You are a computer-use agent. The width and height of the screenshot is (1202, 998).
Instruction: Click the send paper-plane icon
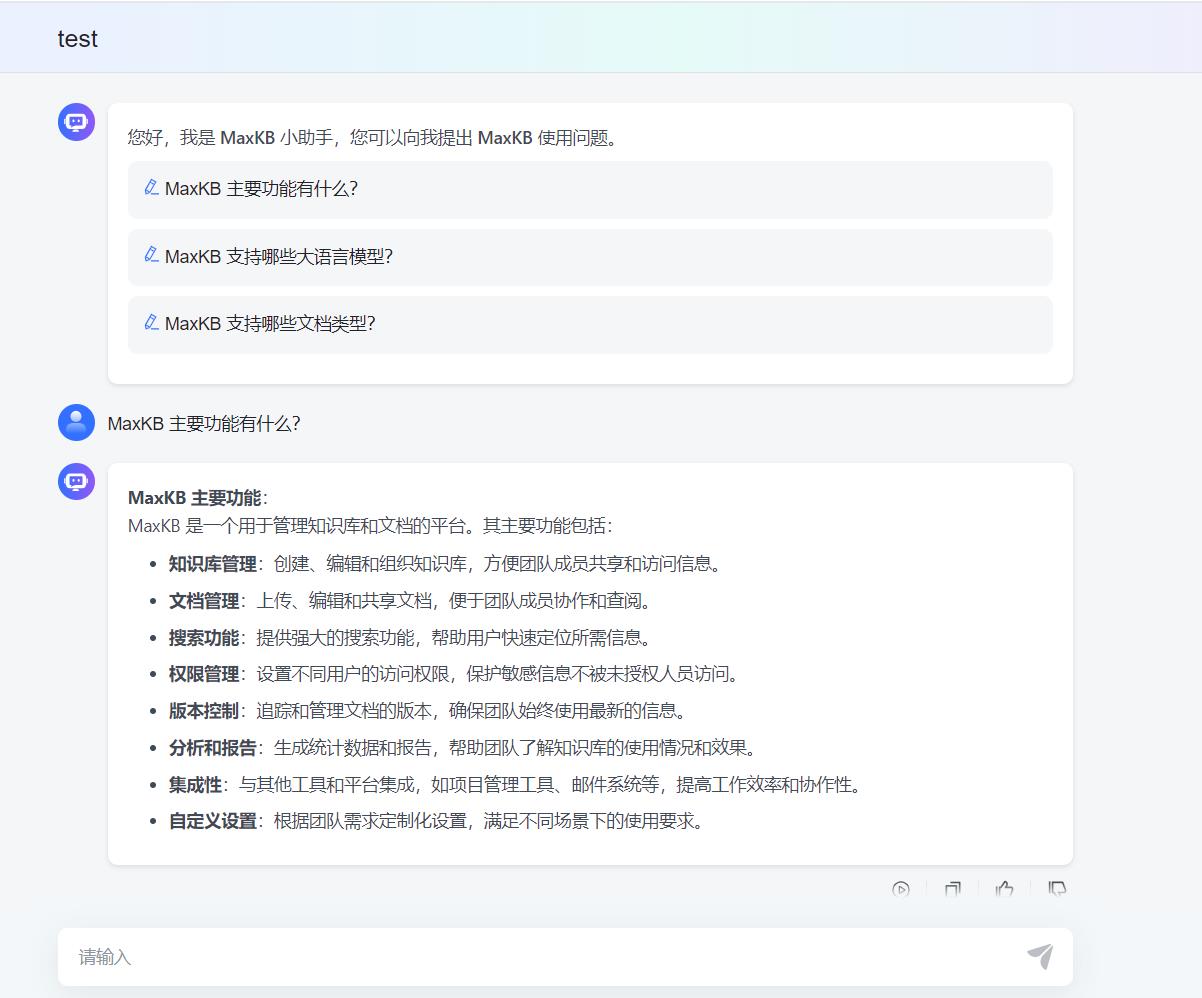click(1040, 956)
